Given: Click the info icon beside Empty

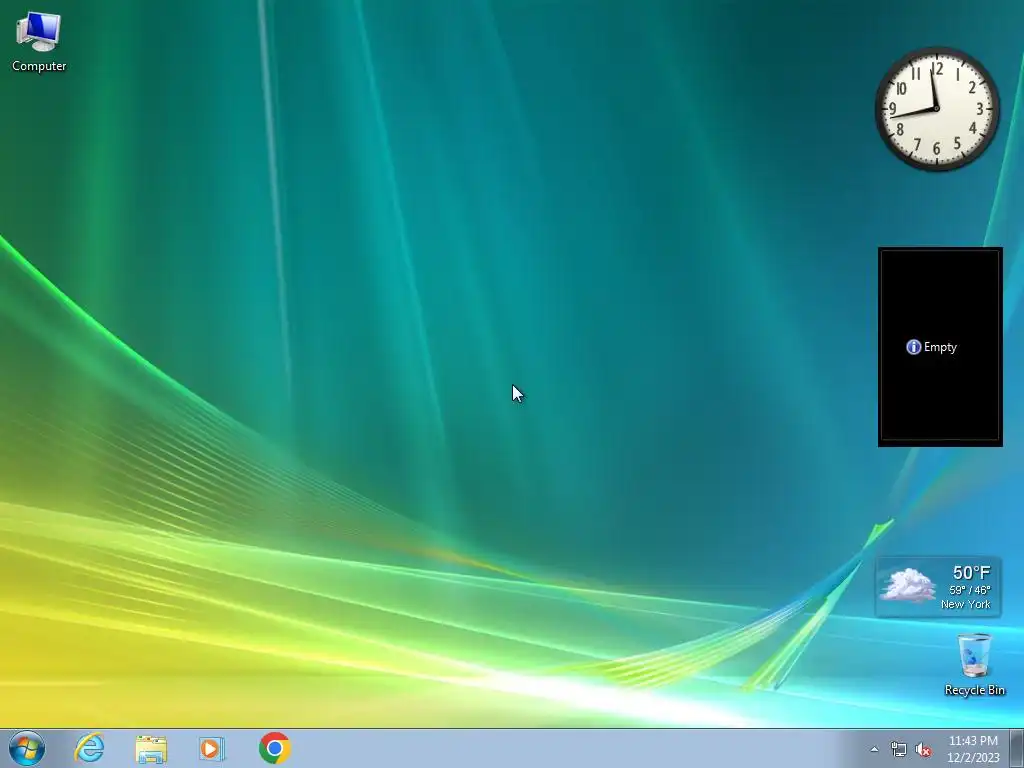Looking at the screenshot, I should coord(914,347).
